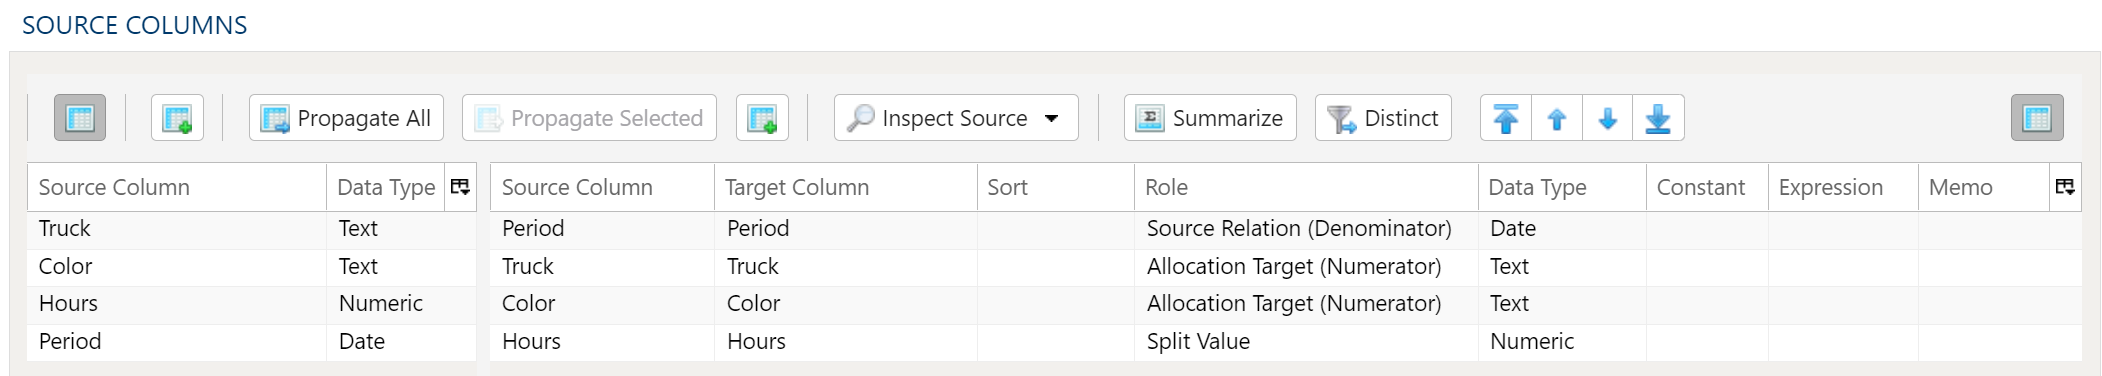
Task: Click the SOURCE COLUMNS section title
Action: tap(135, 26)
